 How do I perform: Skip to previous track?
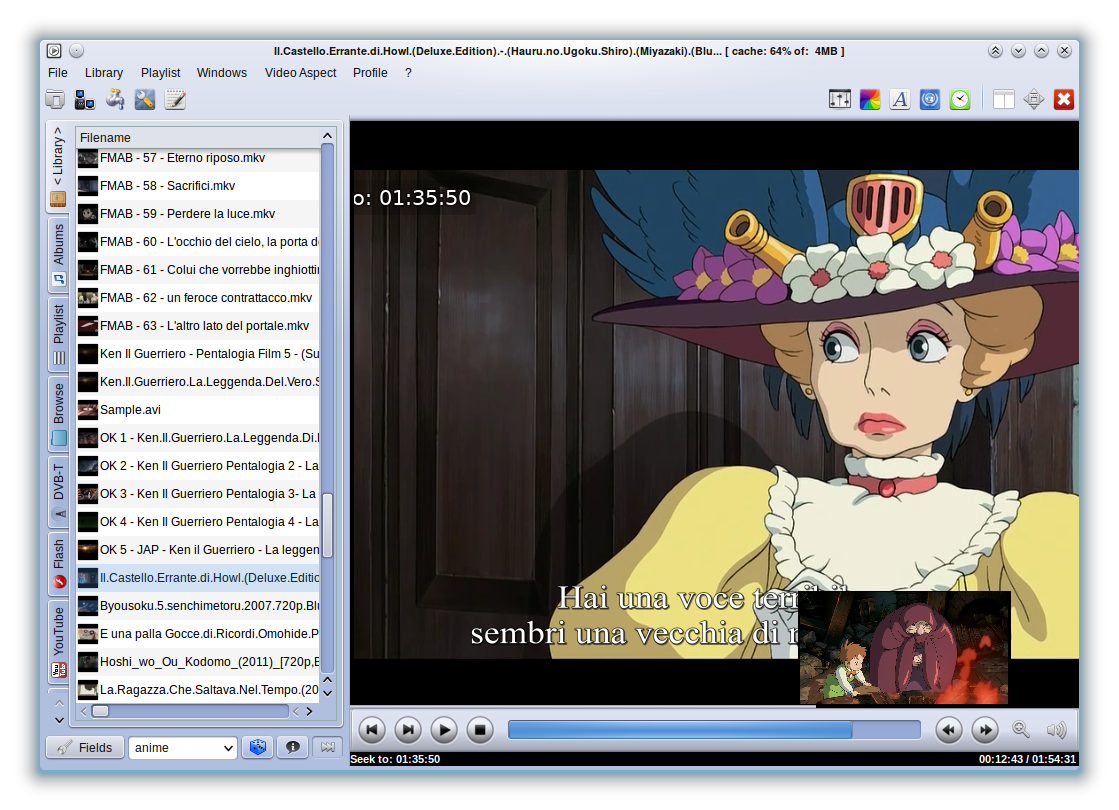tap(372, 729)
